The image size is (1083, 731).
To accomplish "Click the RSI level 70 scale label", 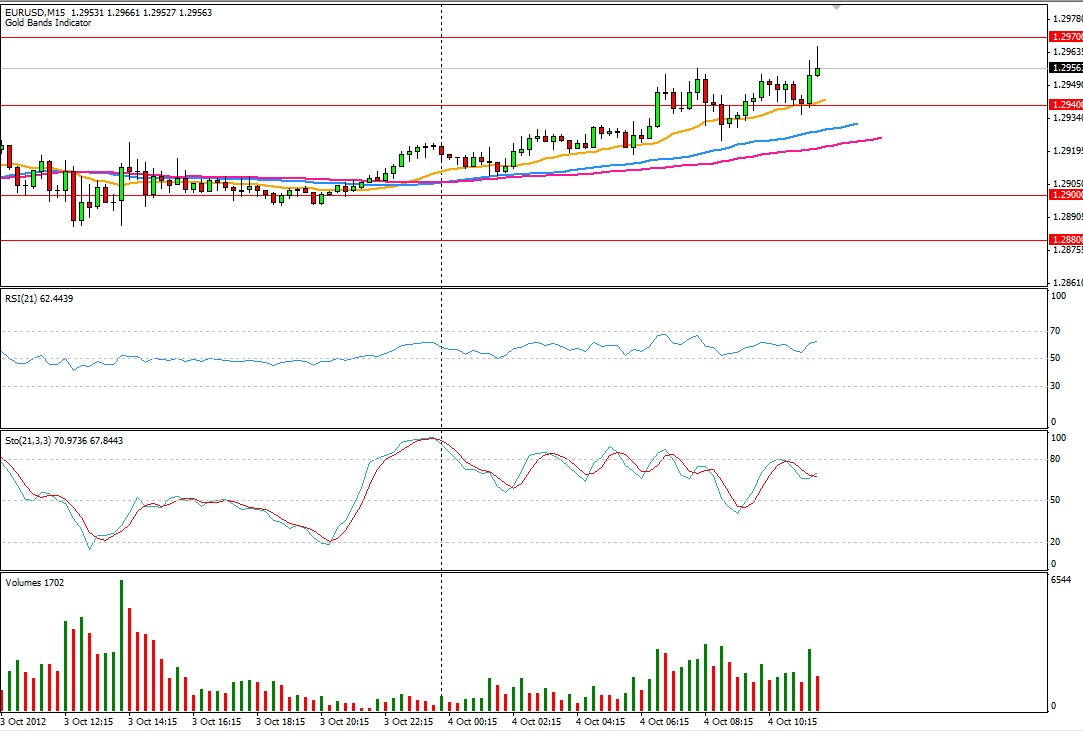I will tap(1056, 331).
